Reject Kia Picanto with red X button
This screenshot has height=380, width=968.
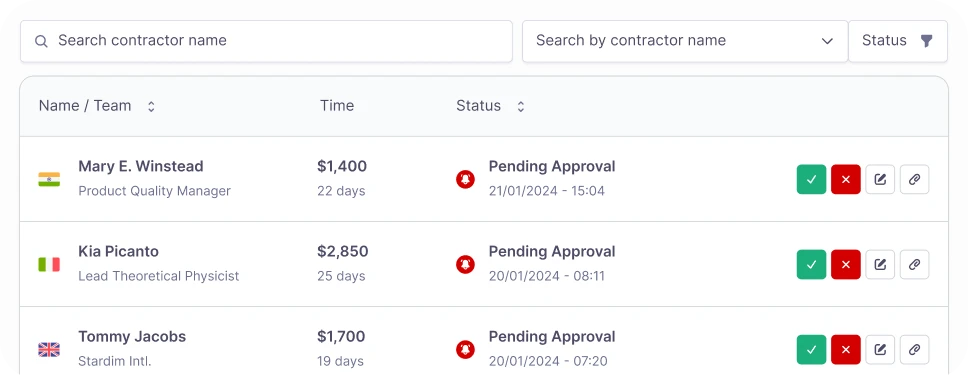coord(846,265)
